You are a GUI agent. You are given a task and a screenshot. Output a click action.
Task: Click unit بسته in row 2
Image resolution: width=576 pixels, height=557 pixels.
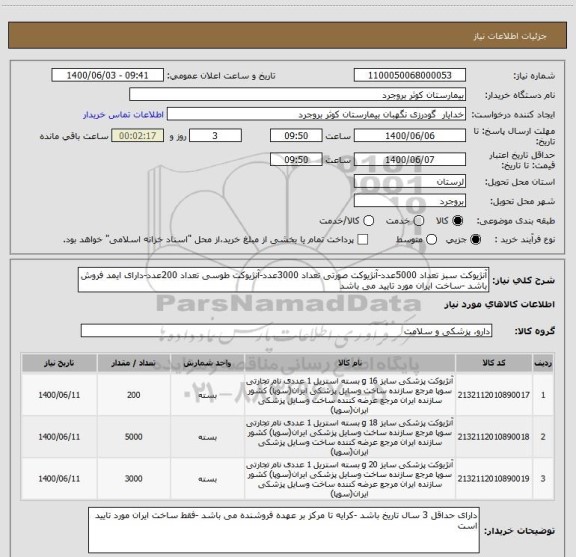[208, 437]
